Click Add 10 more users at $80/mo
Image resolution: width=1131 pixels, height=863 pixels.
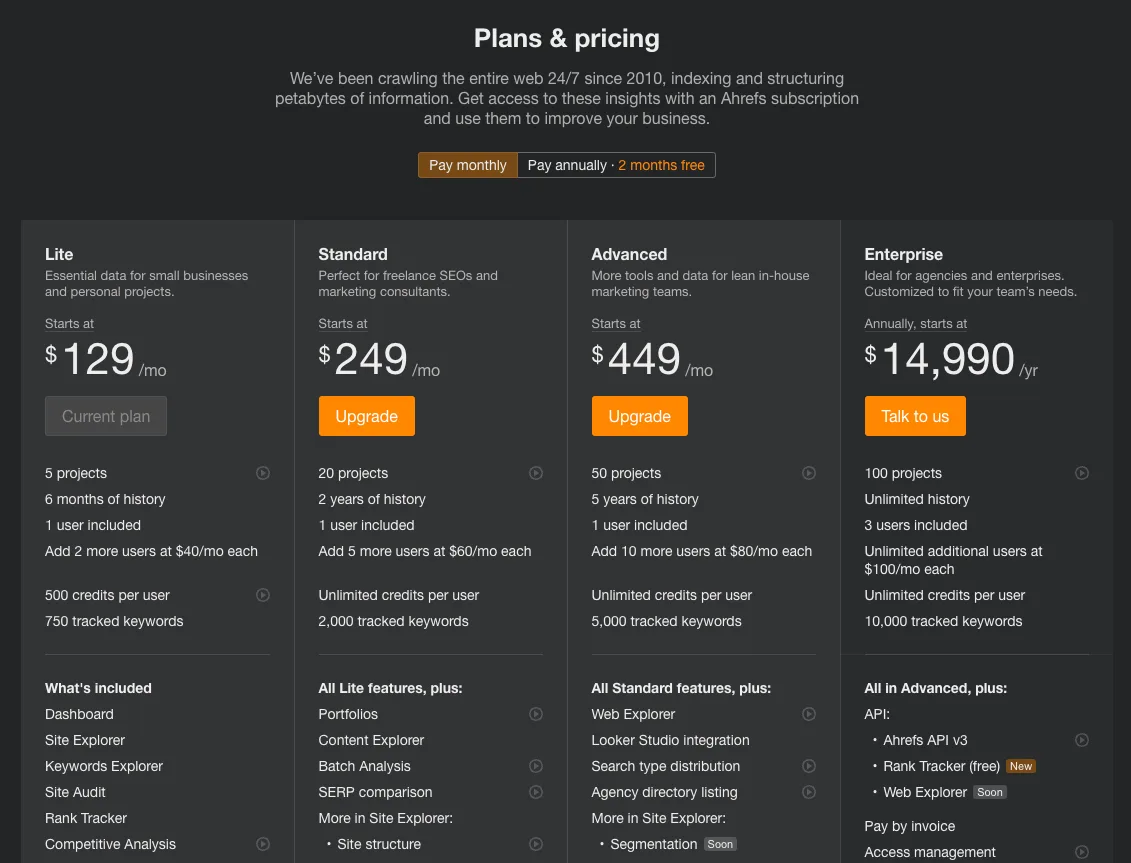click(x=702, y=551)
